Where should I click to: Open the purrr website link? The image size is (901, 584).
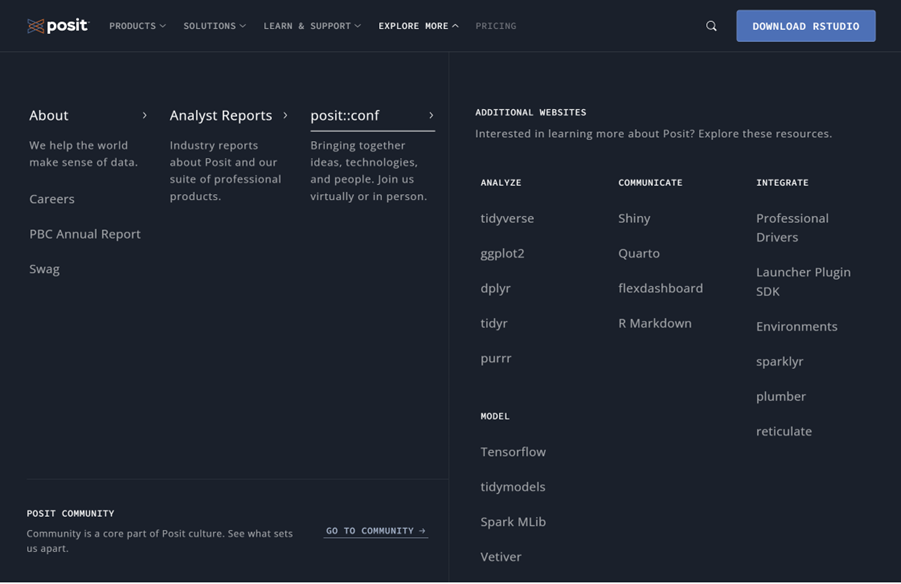click(x=496, y=358)
